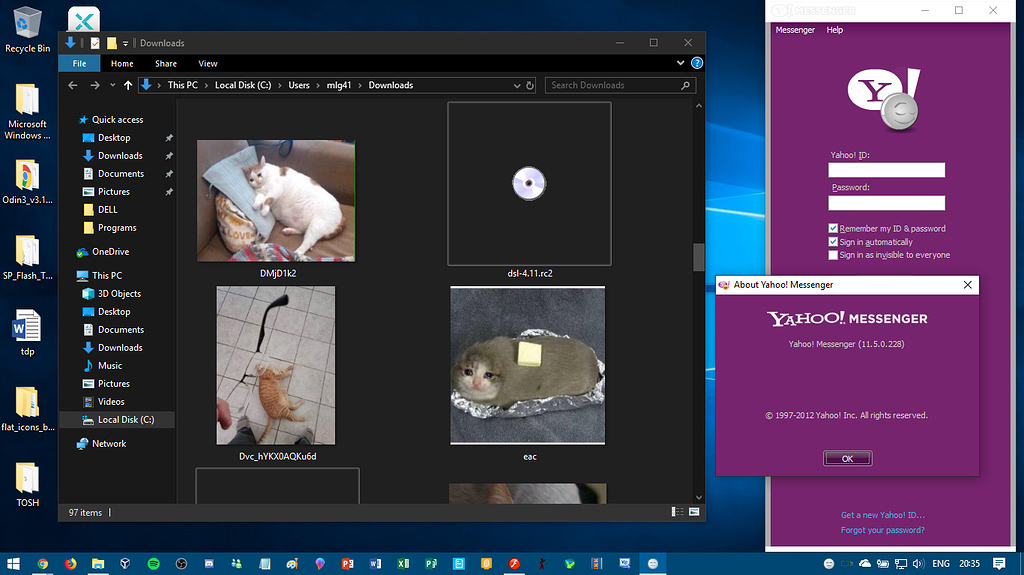This screenshot has height=575, width=1024.
Task: Launch Firefox from the taskbar
Action: tap(71, 563)
